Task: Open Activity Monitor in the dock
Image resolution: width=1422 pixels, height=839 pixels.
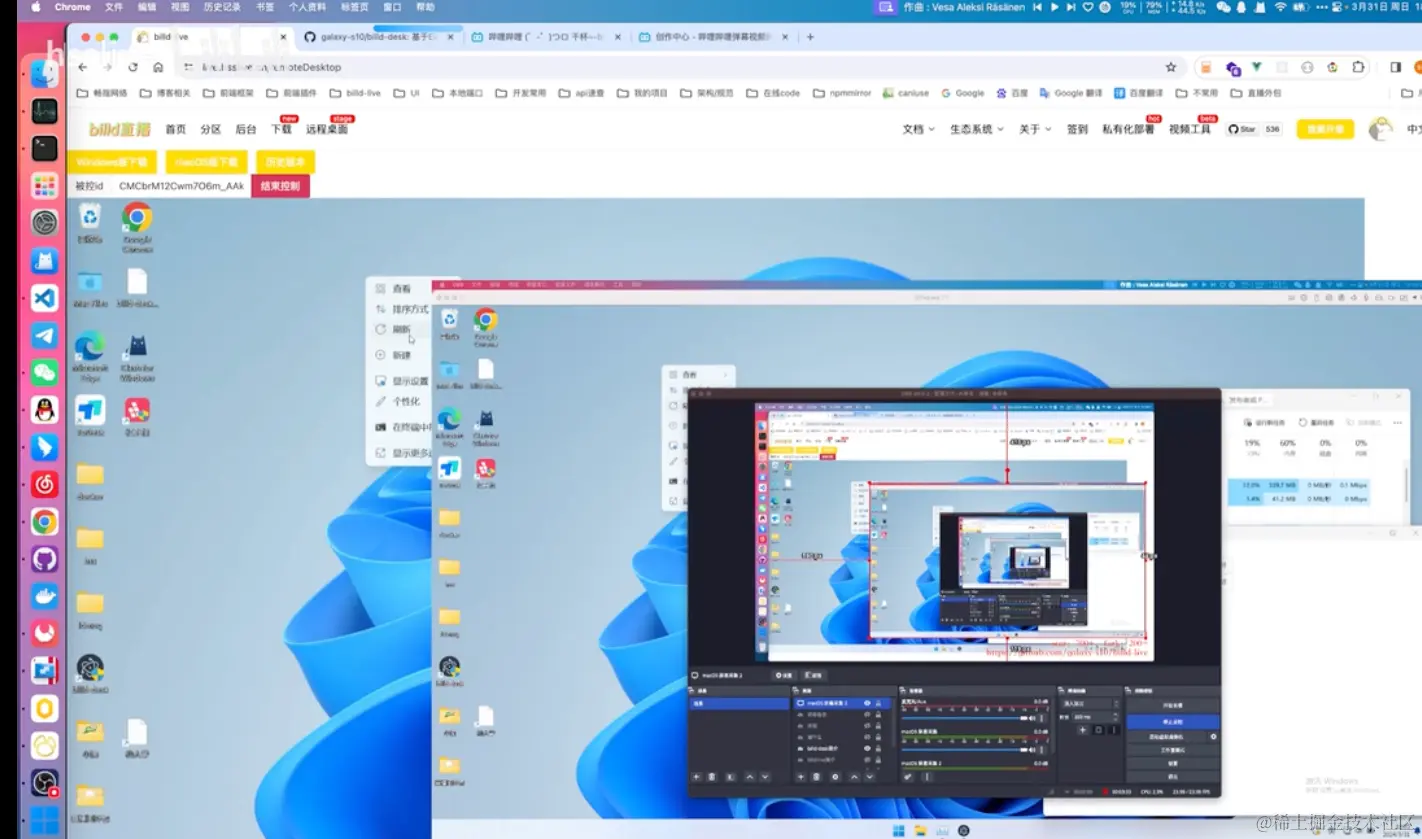Action: [44, 111]
